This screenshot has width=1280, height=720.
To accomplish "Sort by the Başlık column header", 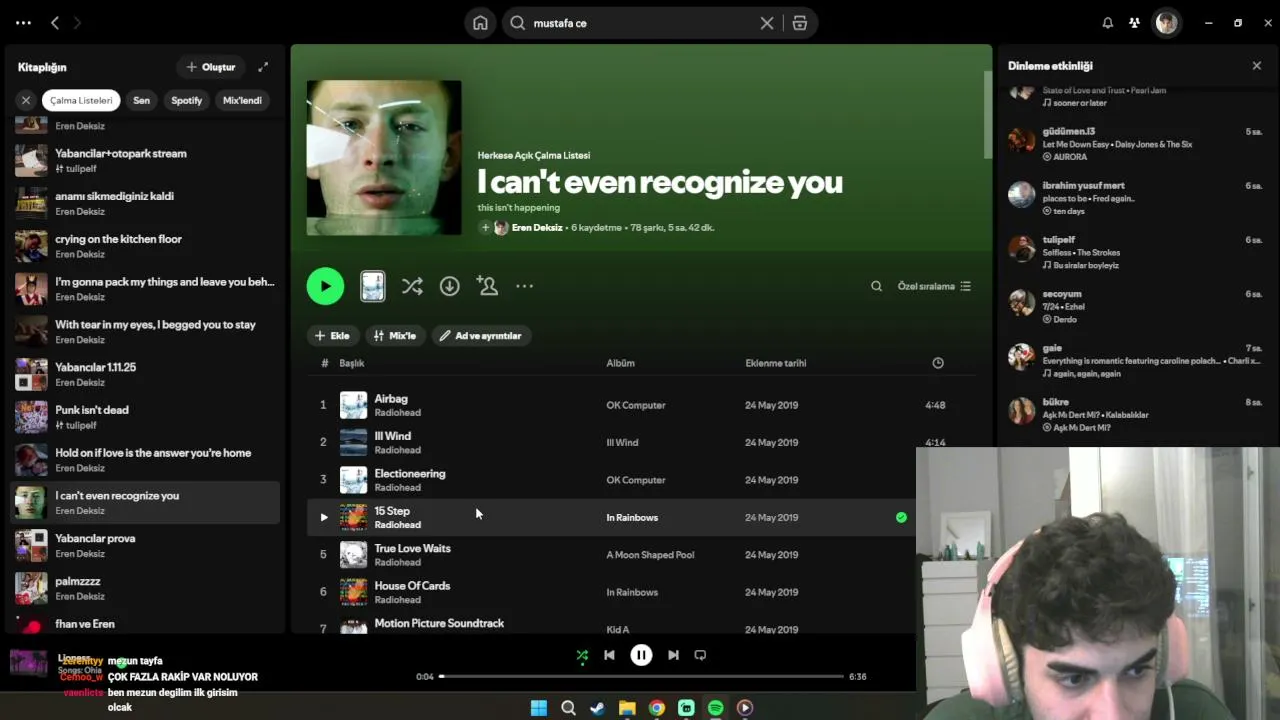I will (352, 363).
